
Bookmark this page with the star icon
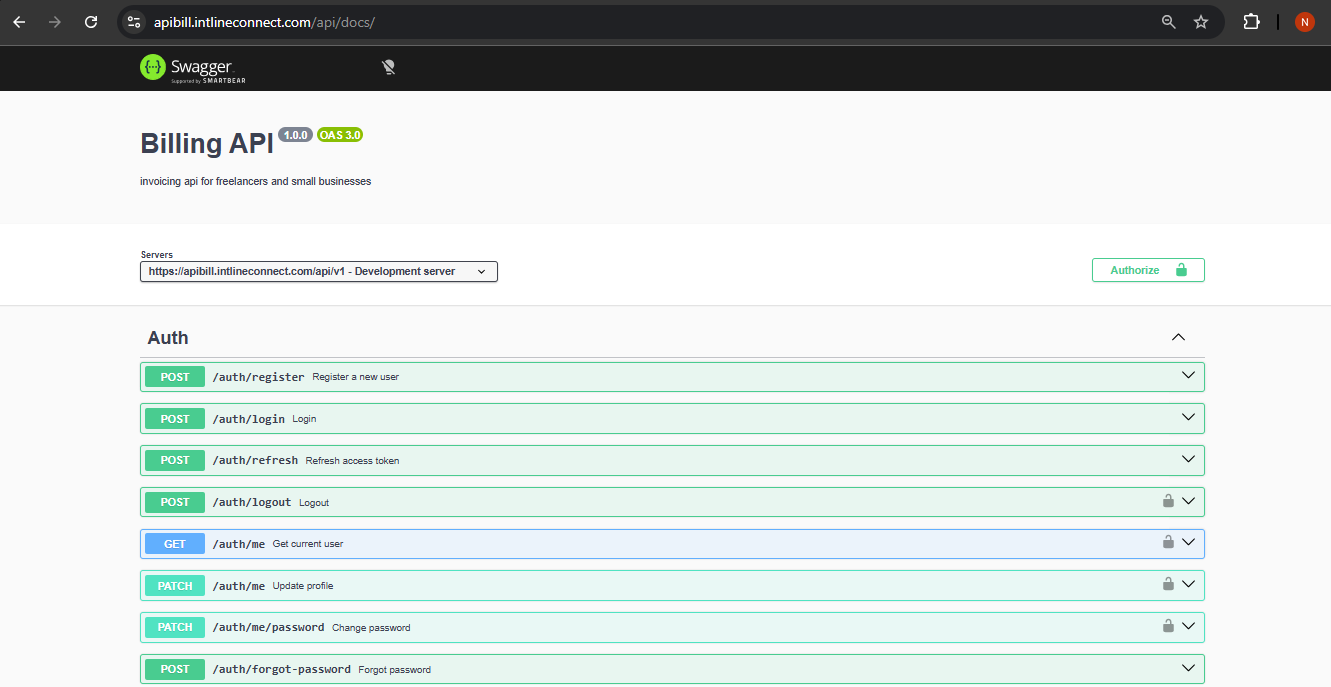1201,22
